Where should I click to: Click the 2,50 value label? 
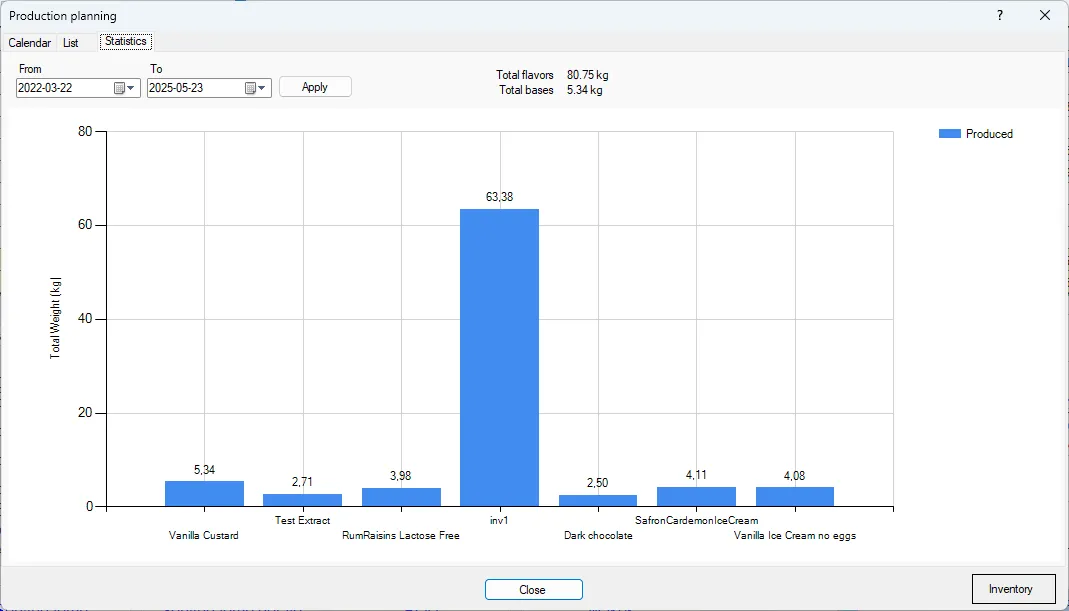point(598,483)
